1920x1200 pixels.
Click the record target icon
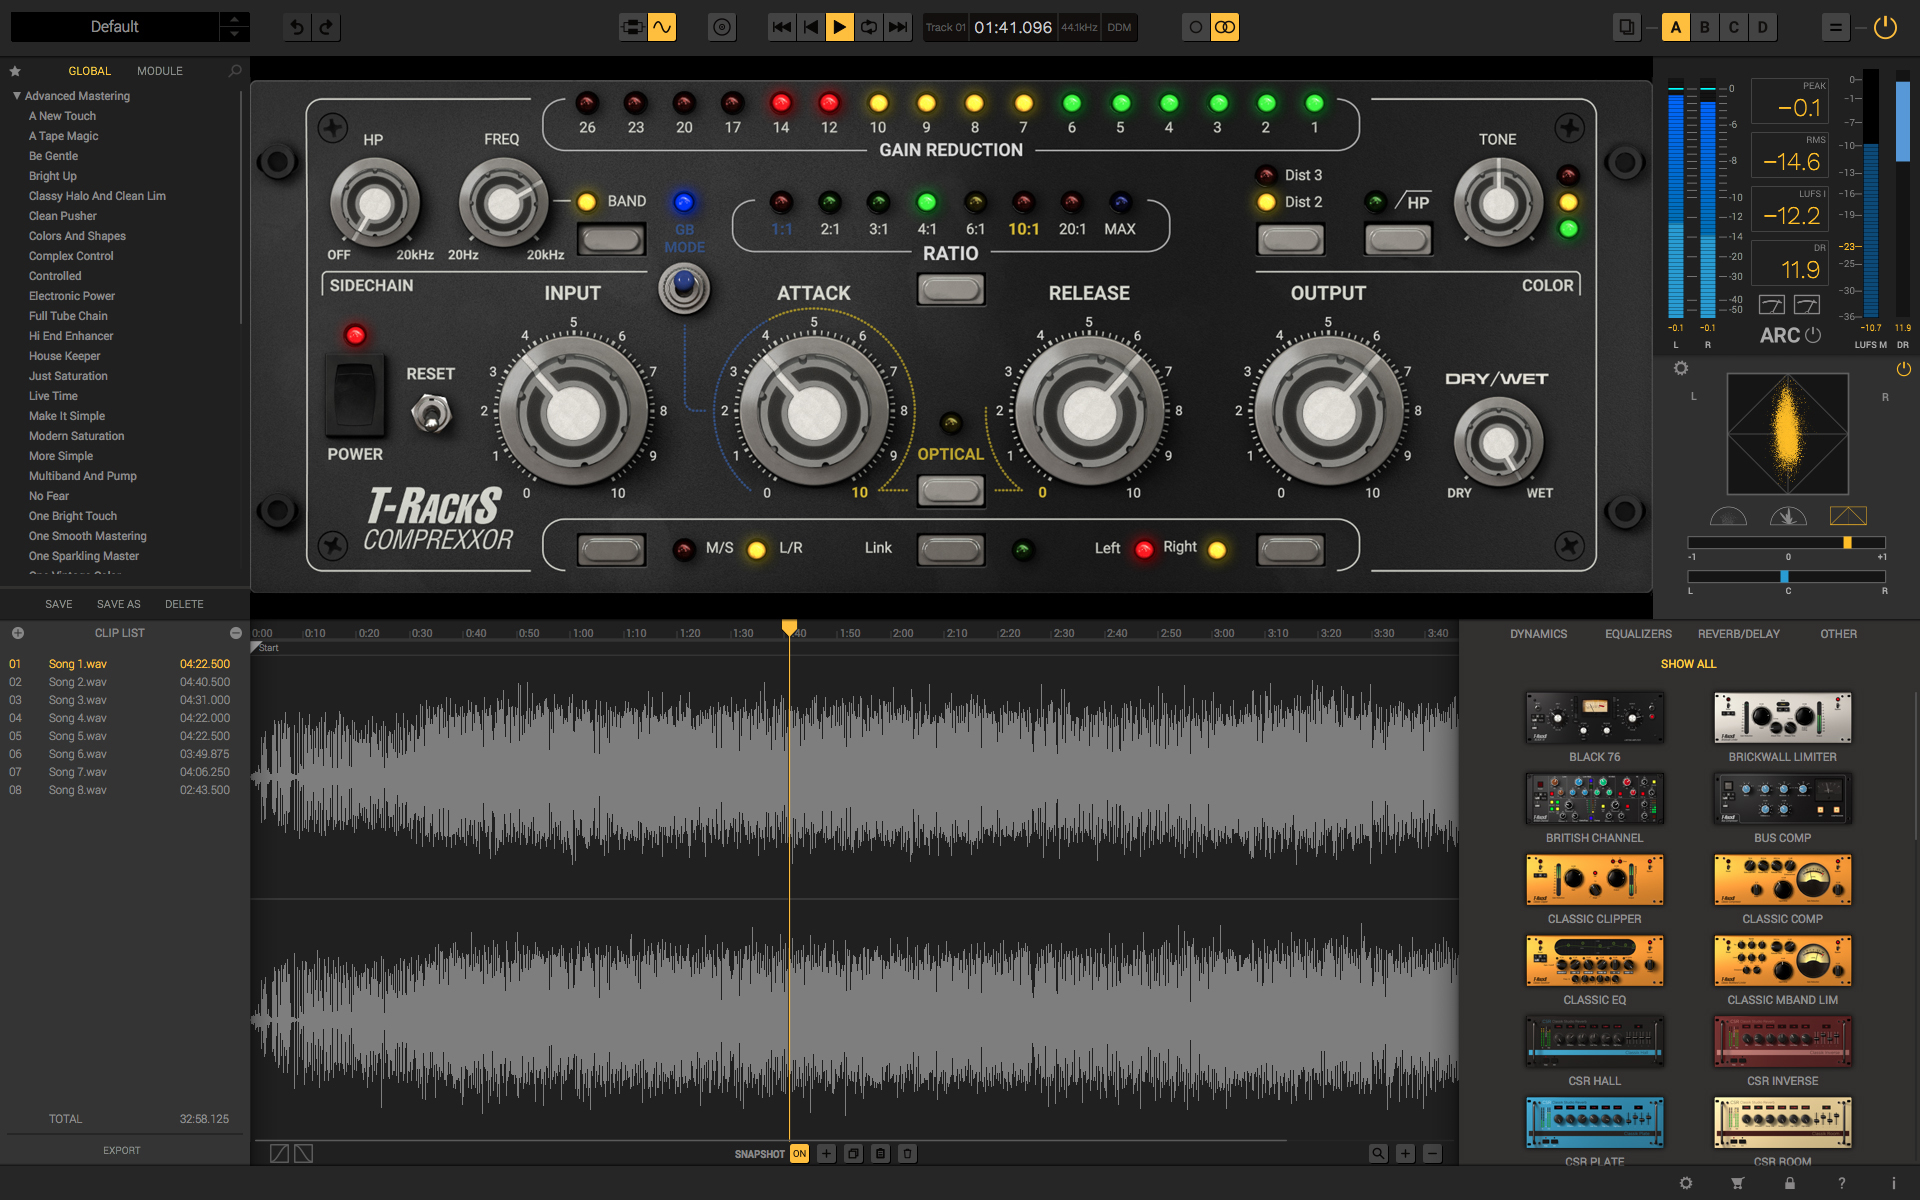coord(722,27)
